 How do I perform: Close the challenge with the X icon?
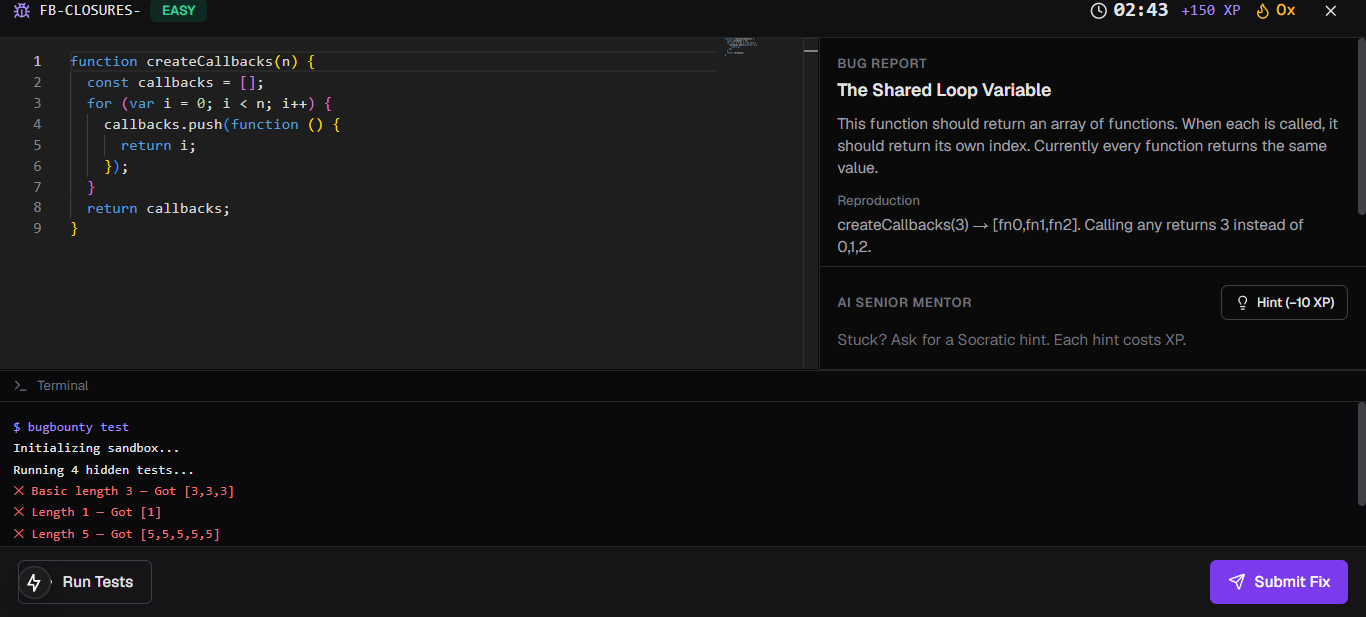pos(1330,11)
